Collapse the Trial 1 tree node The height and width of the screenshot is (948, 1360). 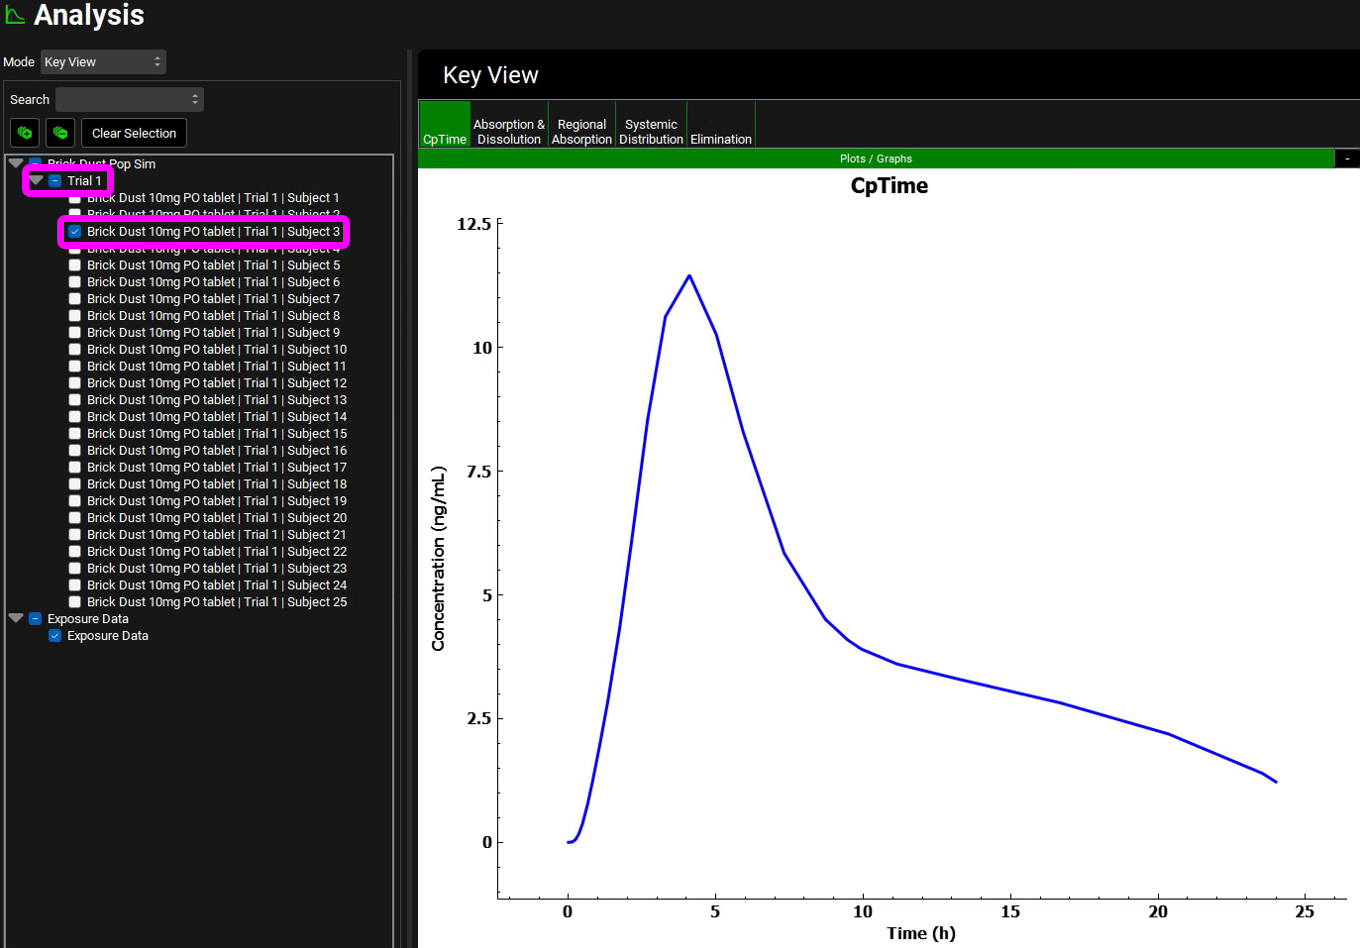pyautogui.click(x=36, y=181)
